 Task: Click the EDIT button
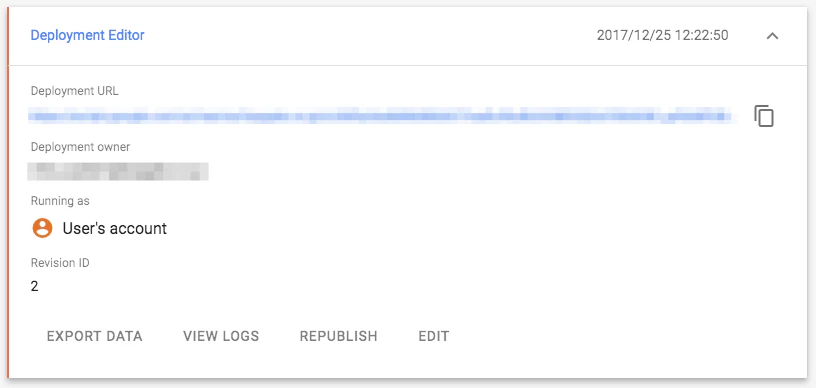tap(434, 336)
